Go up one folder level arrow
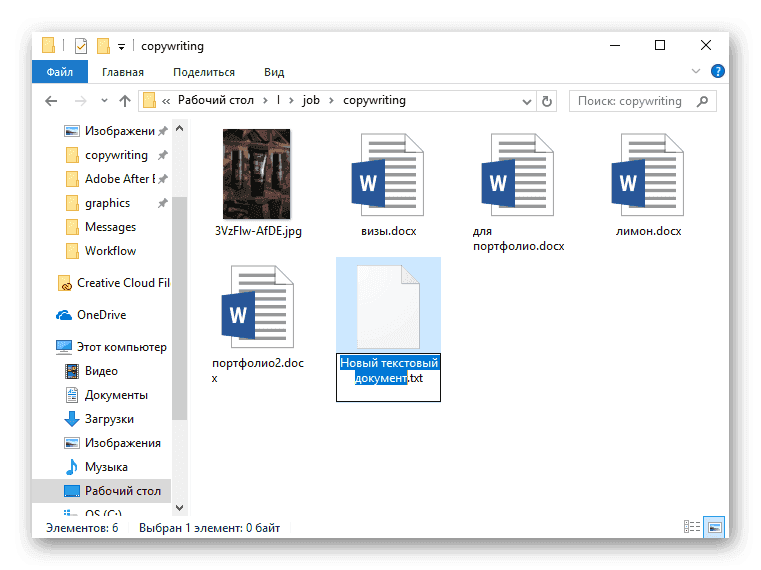This screenshot has height=570, width=761. (x=125, y=101)
